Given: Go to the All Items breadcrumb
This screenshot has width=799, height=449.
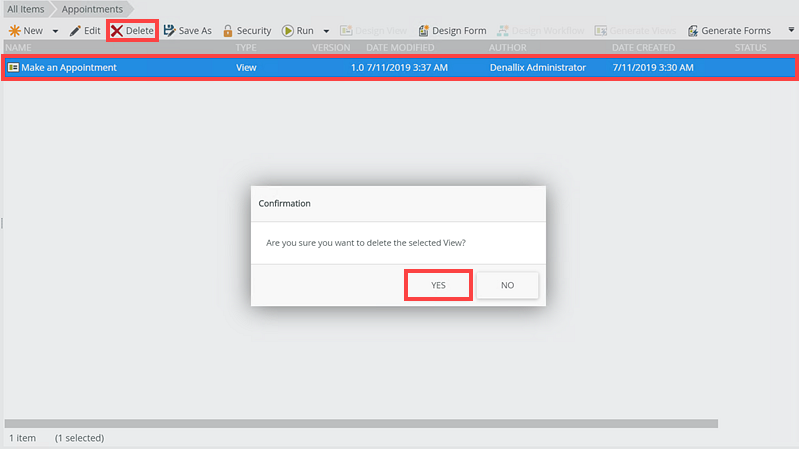Looking at the screenshot, I should tap(25, 9).
